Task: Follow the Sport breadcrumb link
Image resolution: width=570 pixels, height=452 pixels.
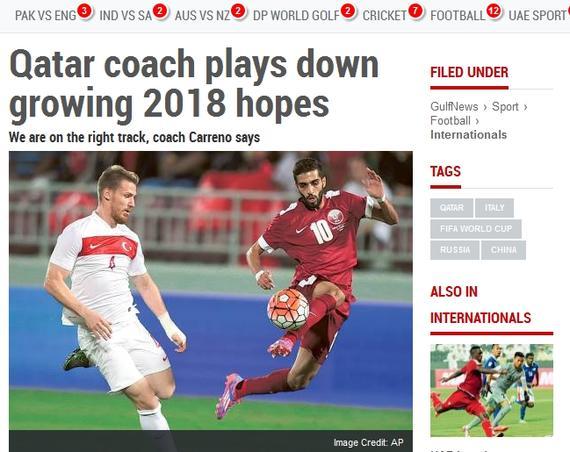Action: tap(505, 107)
